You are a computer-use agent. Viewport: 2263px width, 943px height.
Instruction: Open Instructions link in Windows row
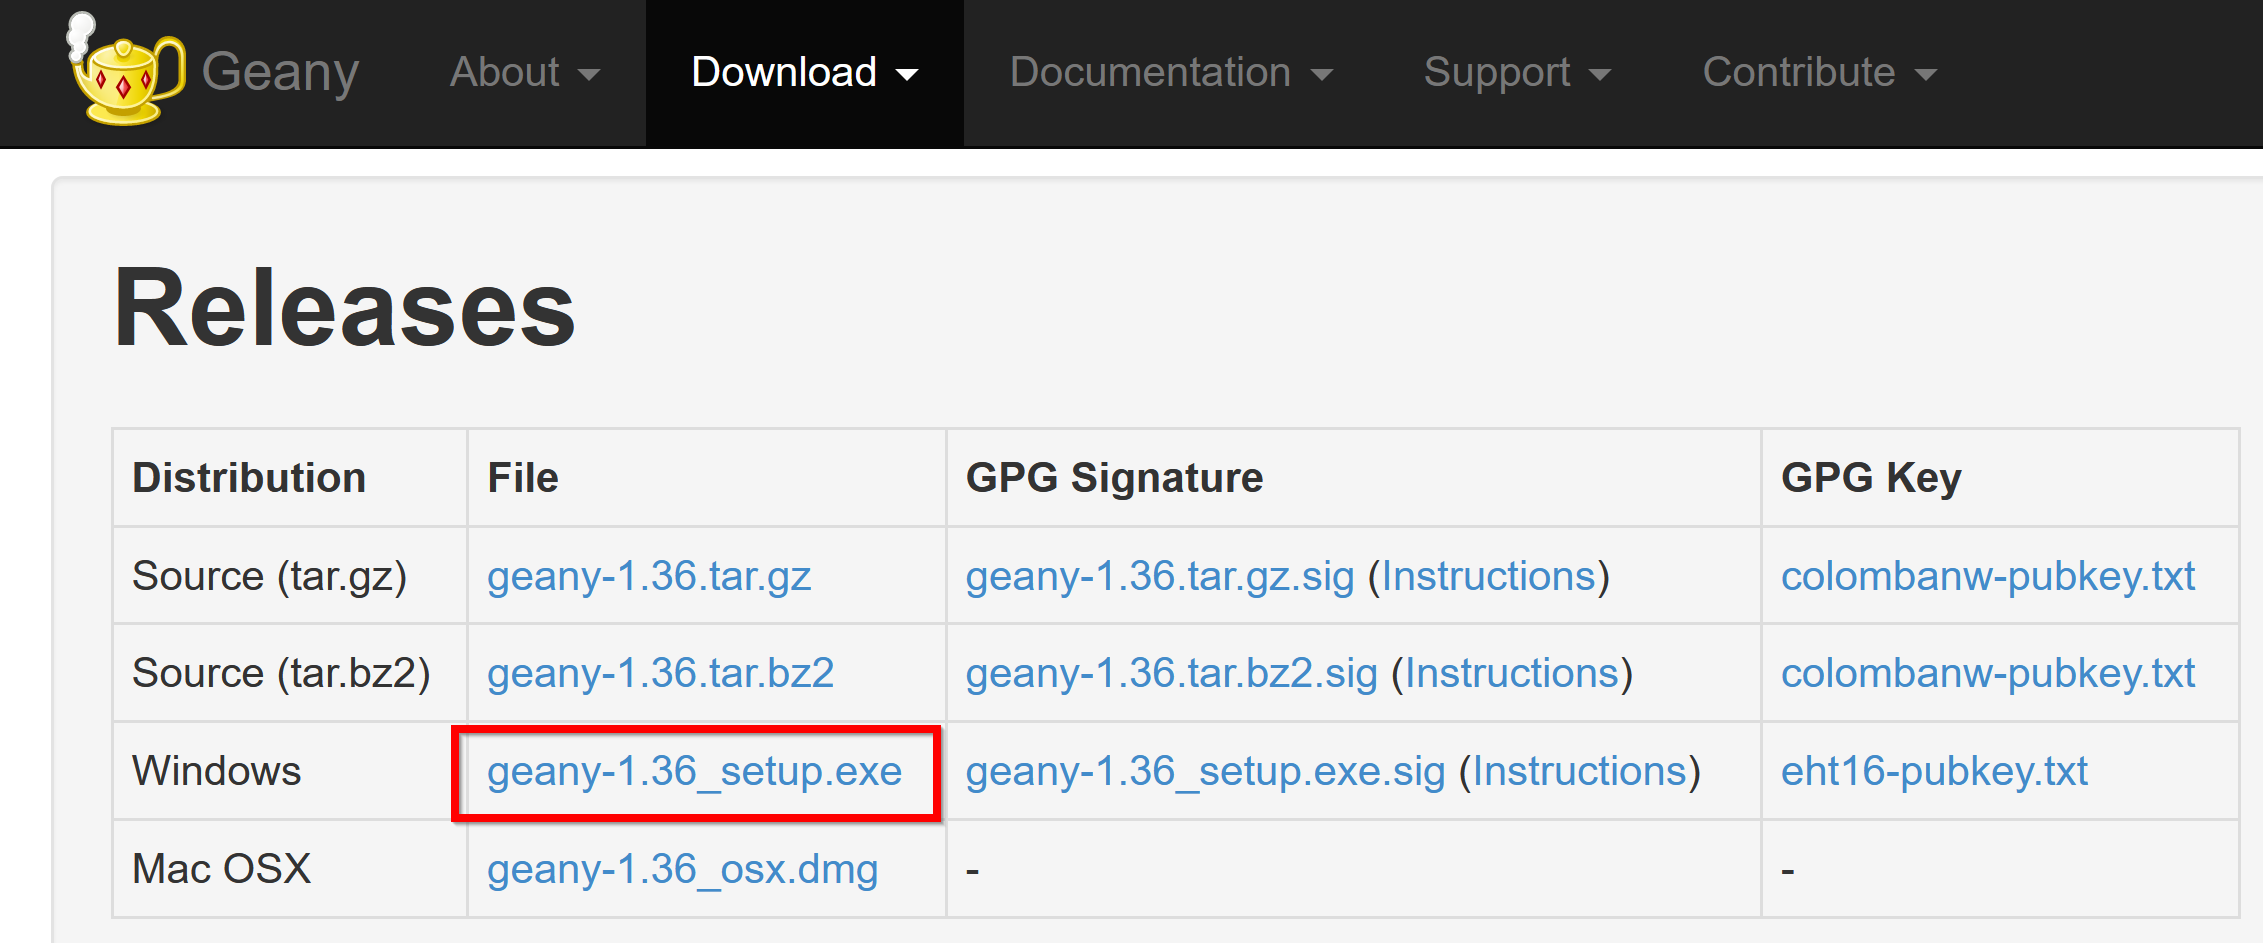click(1580, 772)
